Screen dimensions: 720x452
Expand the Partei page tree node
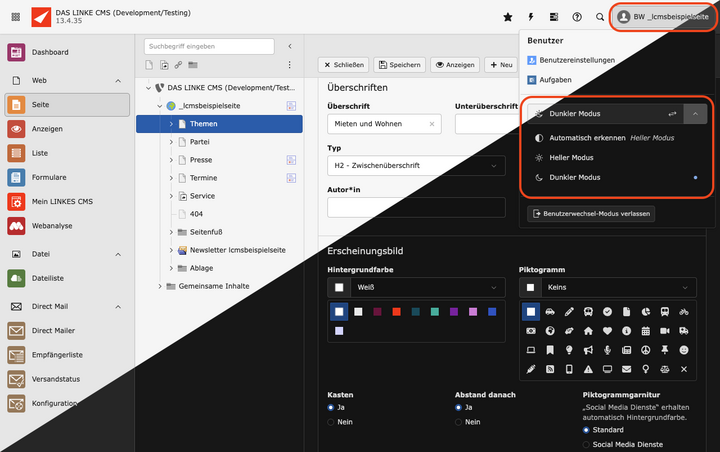[x=171, y=142]
